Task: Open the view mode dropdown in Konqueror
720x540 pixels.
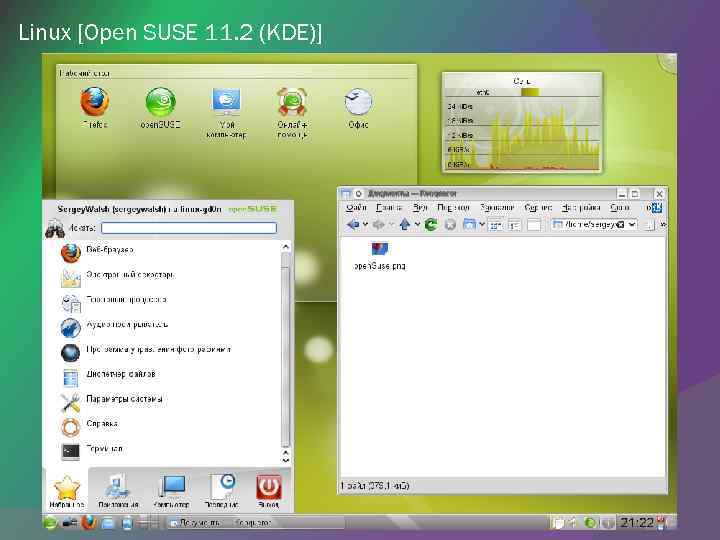Action: click(482, 225)
